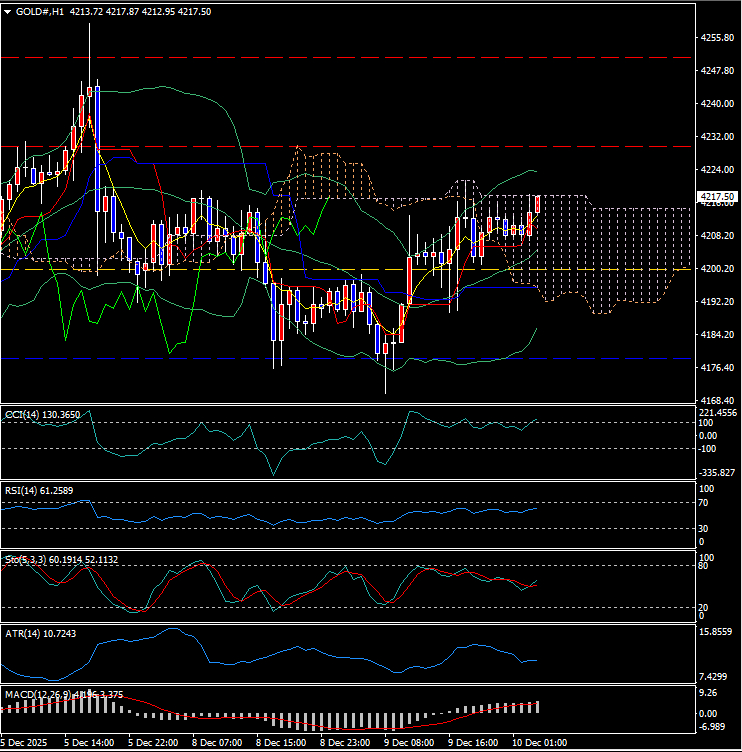The width and height of the screenshot is (742, 752).
Task: Click the 4168.40 price scale label
Action: (718, 400)
